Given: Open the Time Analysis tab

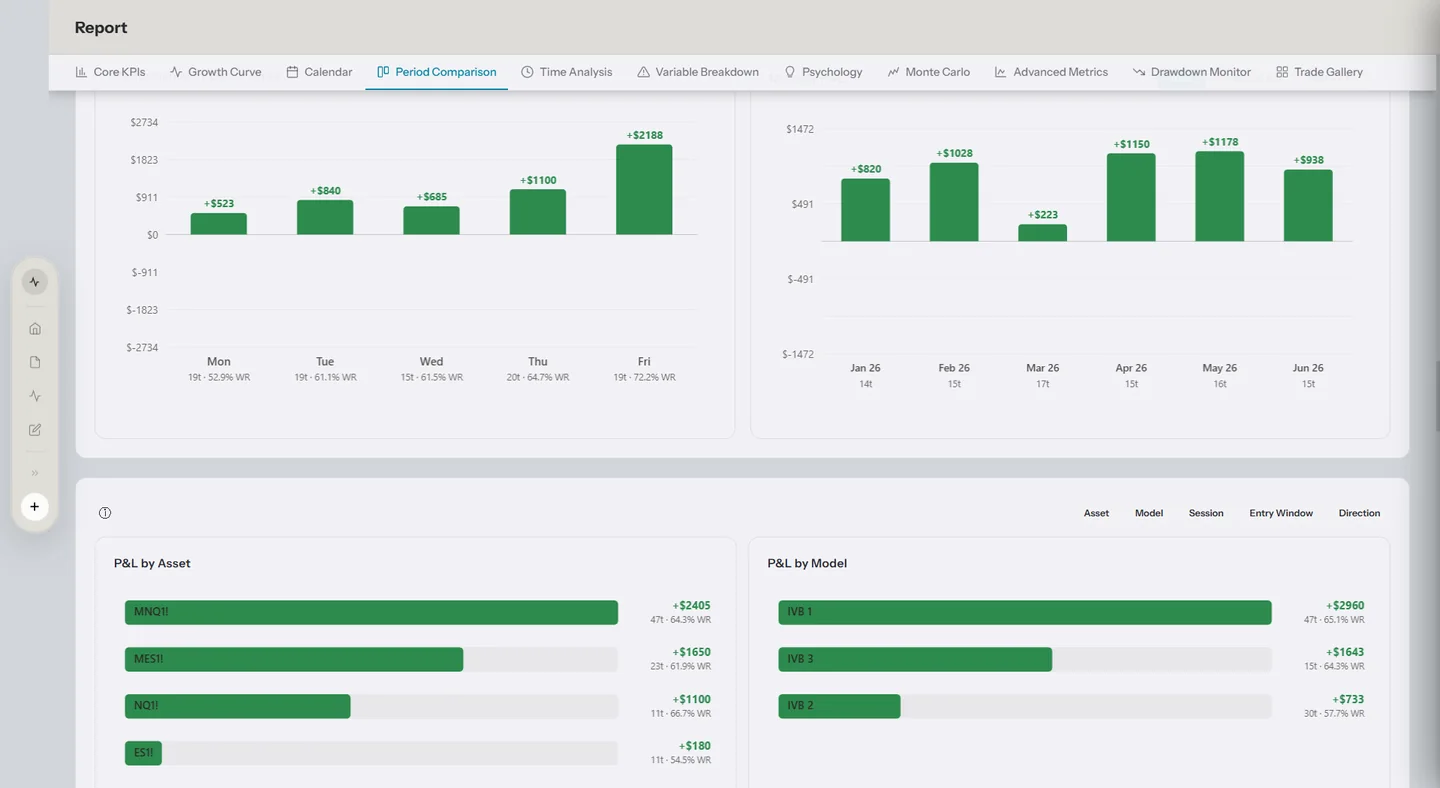Looking at the screenshot, I should (x=566, y=72).
